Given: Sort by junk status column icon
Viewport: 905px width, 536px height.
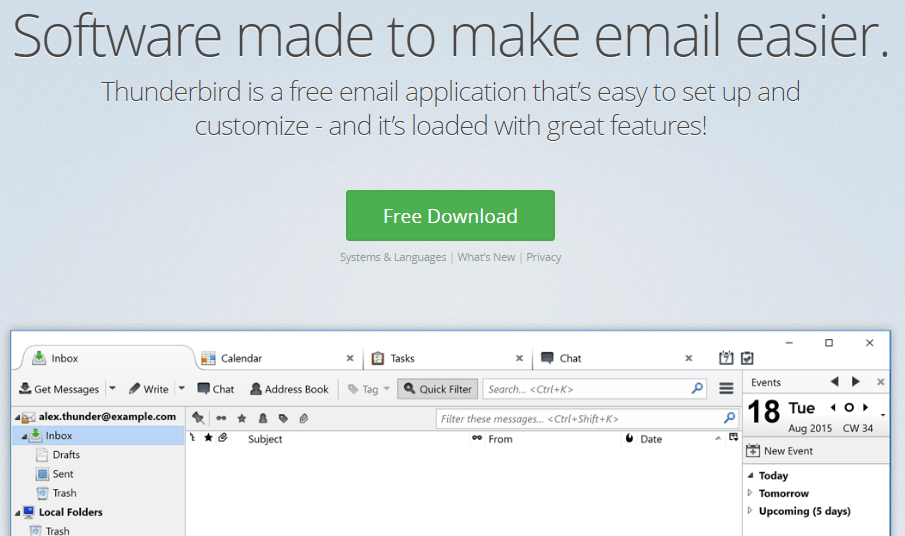Looking at the screenshot, I should point(629,438).
